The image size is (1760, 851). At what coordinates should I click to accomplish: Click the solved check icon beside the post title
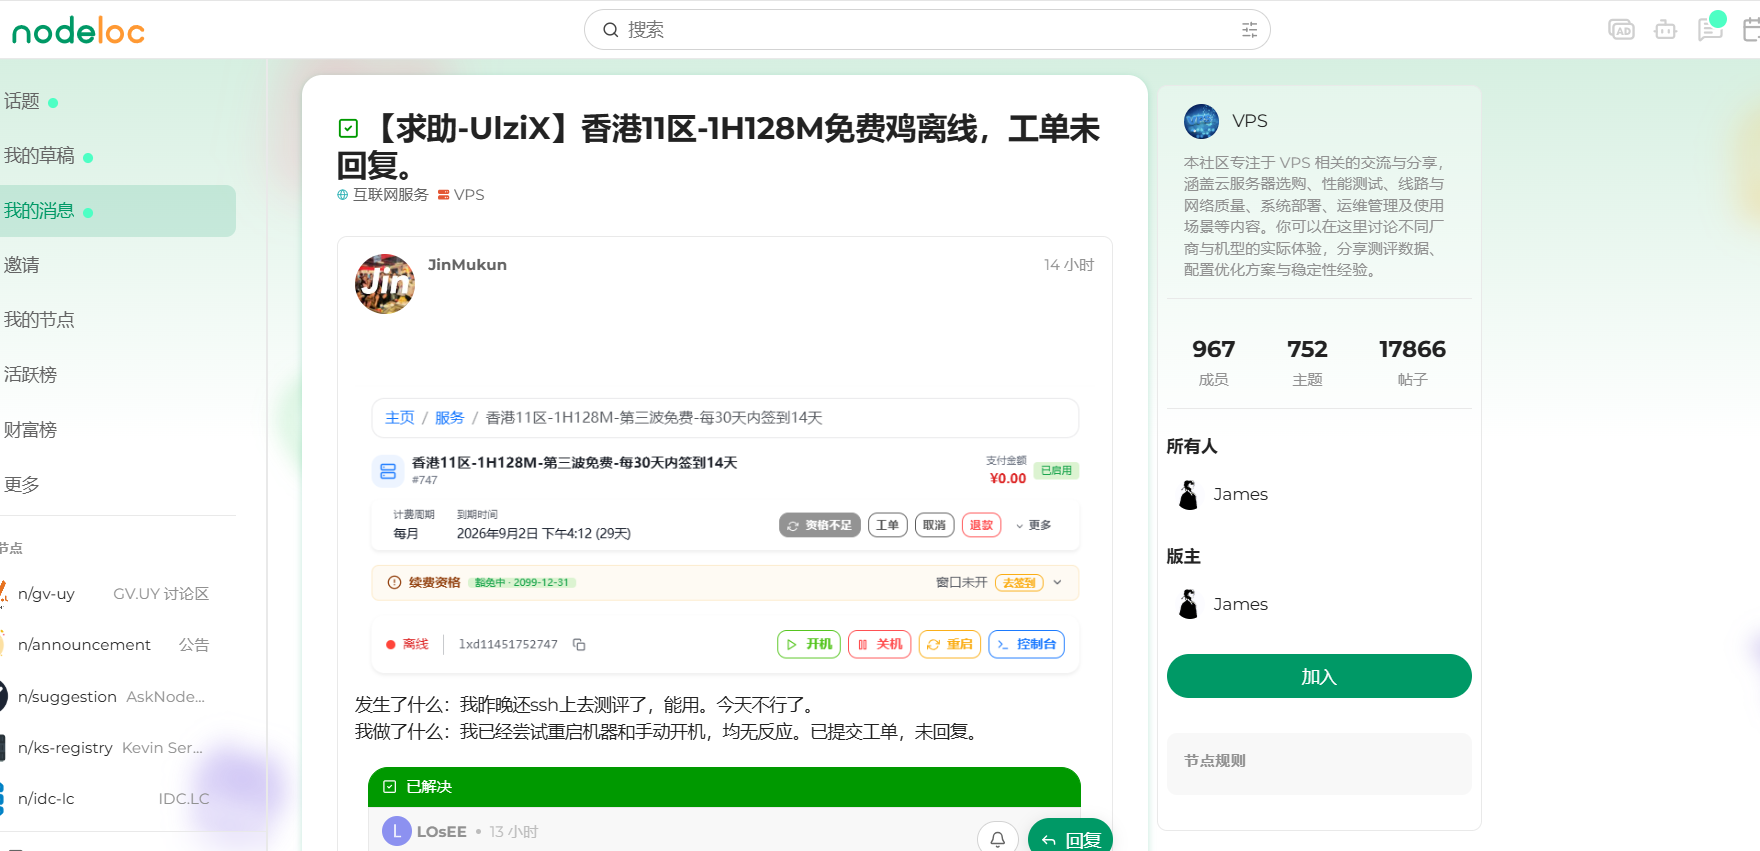pyautogui.click(x=348, y=128)
